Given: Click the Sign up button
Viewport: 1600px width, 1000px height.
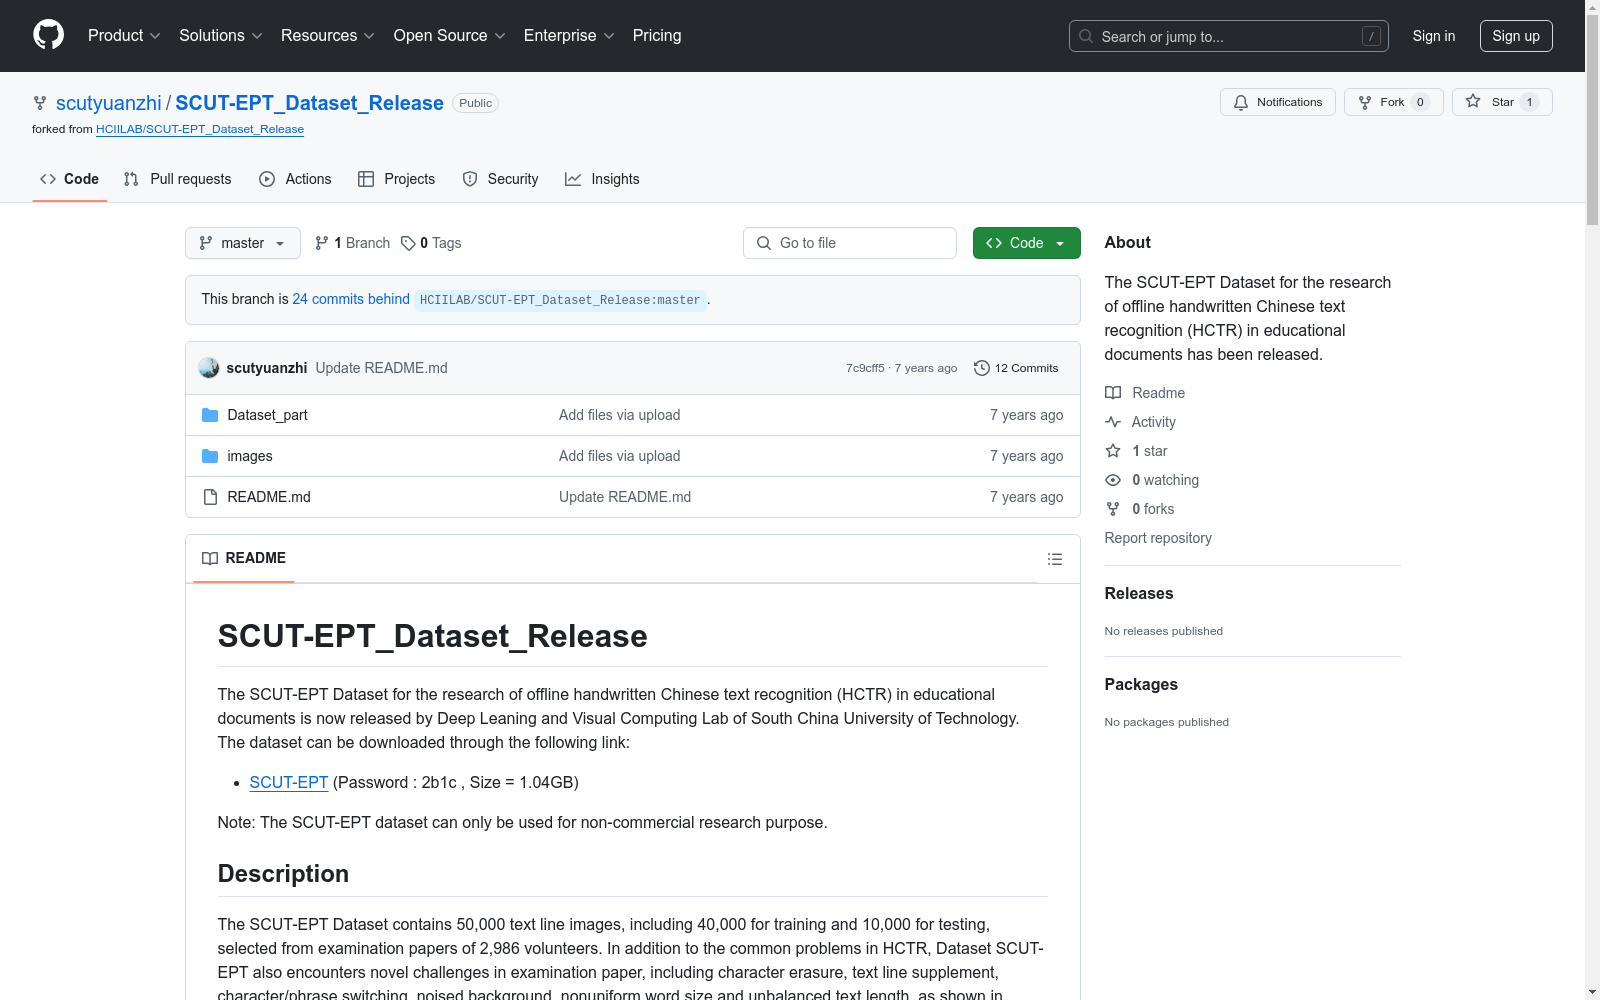Looking at the screenshot, I should click(x=1515, y=36).
